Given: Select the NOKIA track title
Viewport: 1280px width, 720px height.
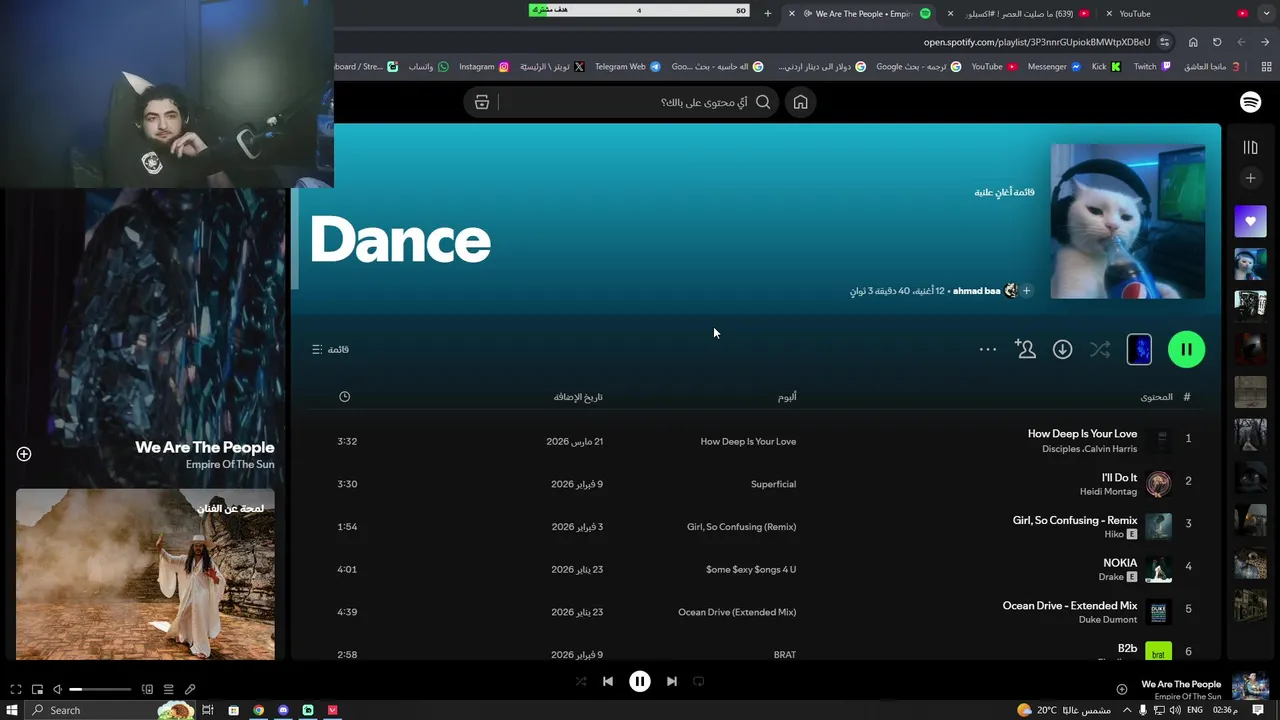Looking at the screenshot, I should (1120, 563).
